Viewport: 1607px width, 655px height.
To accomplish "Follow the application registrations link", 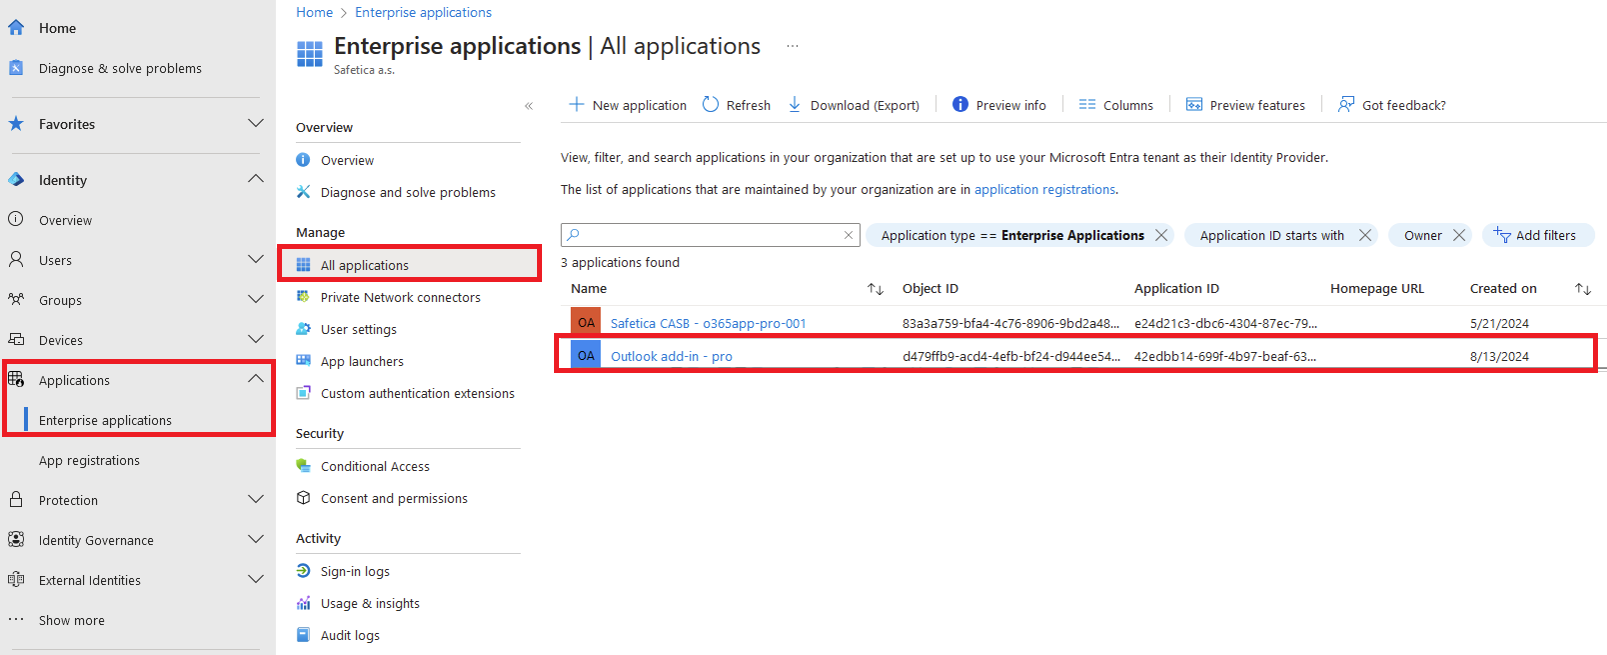I will 1045,189.
